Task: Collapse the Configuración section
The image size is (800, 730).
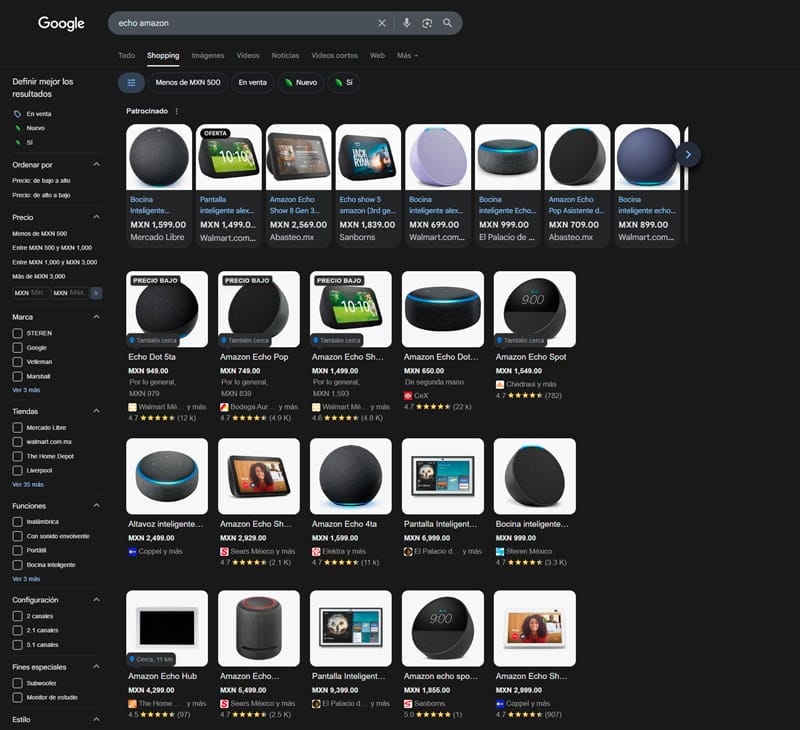Action: (x=96, y=600)
